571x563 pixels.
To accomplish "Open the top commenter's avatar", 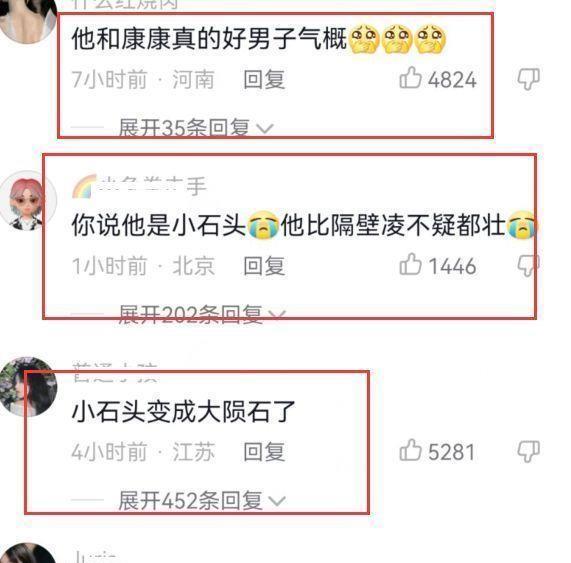I will pyautogui.click(x=26, y=18).
